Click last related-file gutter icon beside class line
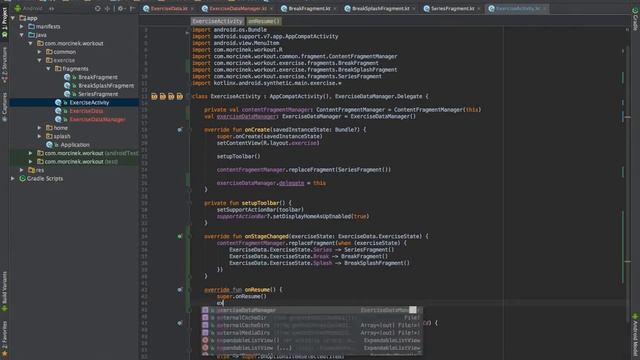 click(x=180, y=97)
